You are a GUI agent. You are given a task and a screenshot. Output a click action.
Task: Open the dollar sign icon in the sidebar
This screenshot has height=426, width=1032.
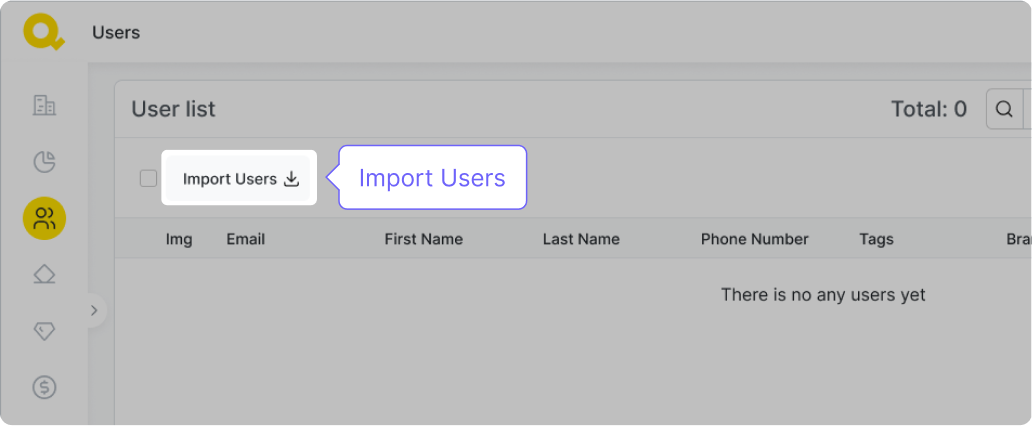pos(44,387)
